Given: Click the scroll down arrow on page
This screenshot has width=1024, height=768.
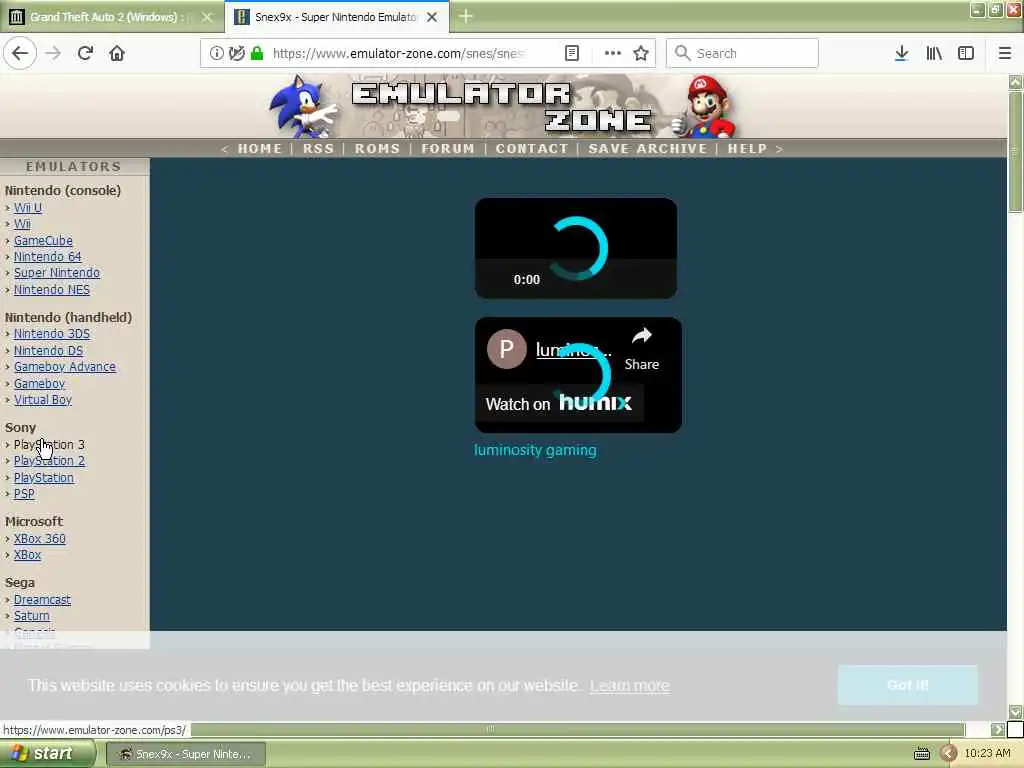Looking at the screenshot, I should pos(1015,712).
